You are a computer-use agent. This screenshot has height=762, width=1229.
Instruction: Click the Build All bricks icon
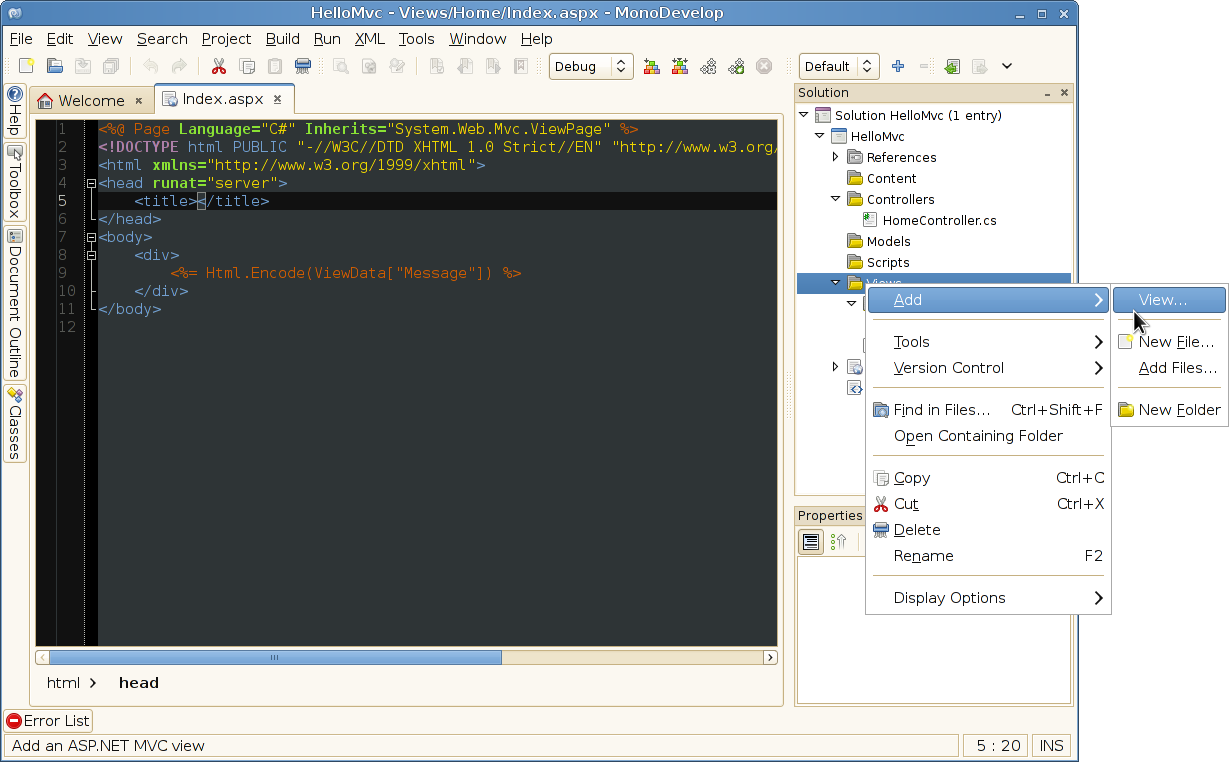652,66
